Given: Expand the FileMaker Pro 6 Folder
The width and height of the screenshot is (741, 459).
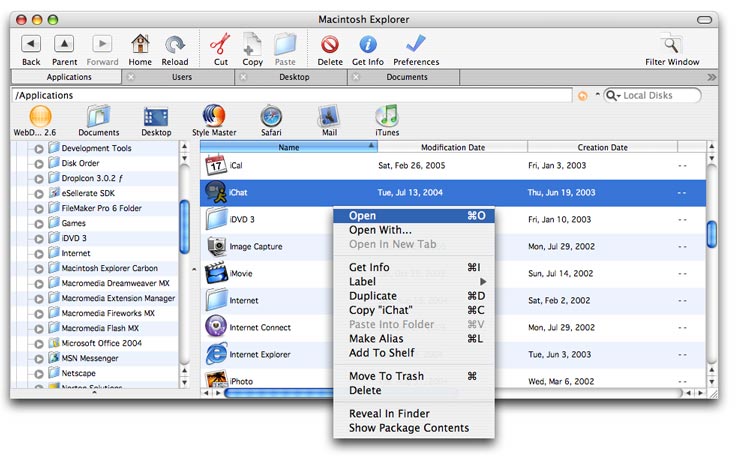Looking at the screenshot, I should 39,209.
